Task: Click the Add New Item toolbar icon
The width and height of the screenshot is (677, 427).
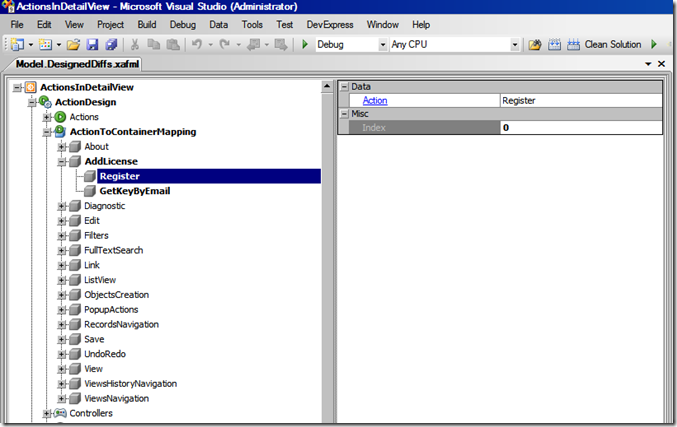Action: coord(45,44)
